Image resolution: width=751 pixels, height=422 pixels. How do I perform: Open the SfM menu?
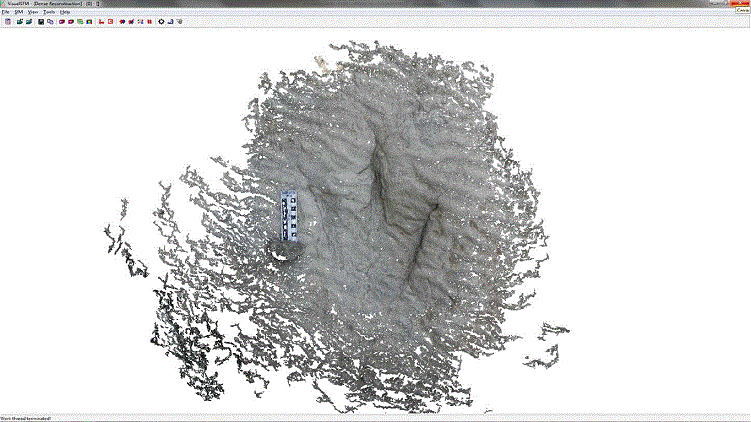(x=19, y=12)
